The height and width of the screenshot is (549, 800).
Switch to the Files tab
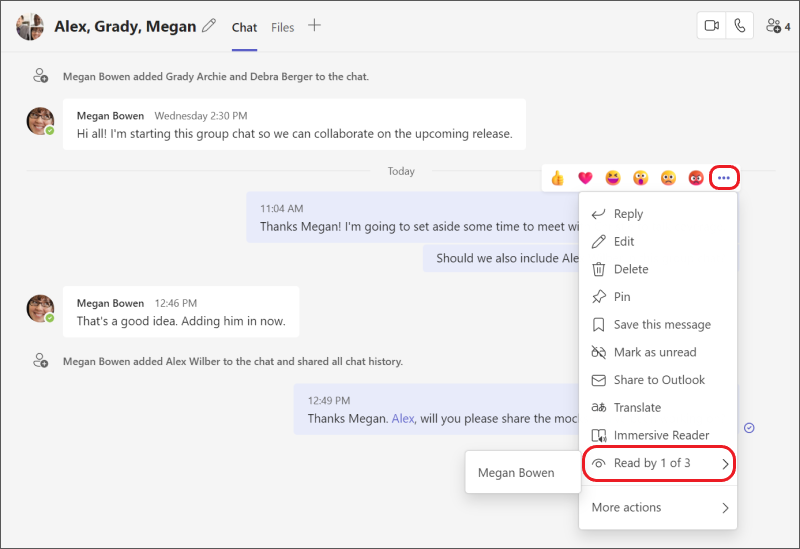pos(283,27)
